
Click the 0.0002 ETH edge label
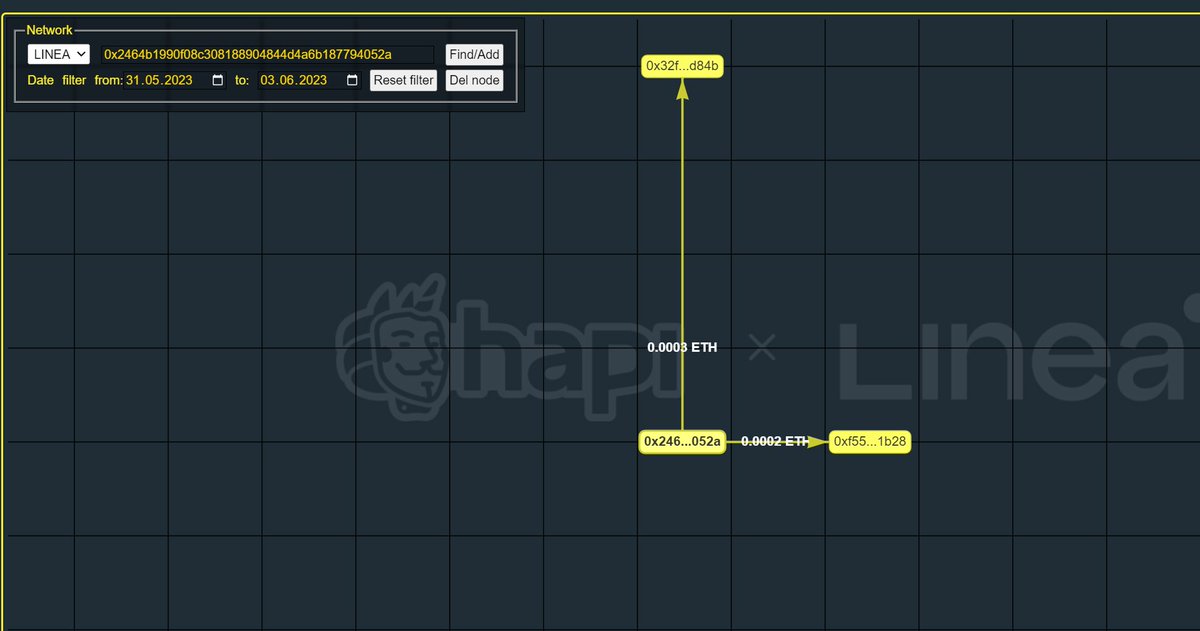[x=775, y=441]
